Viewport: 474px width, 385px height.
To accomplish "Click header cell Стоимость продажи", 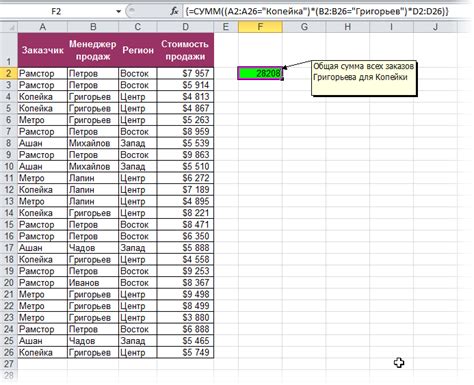I will click(x=185, y=50).
